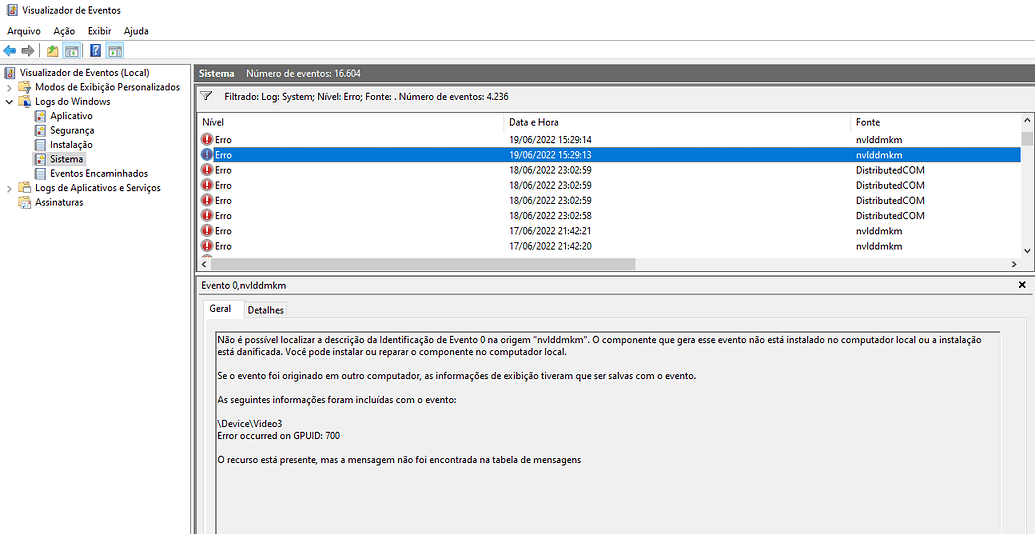Open Eventos Encaminhados log

click(x=99, y=174)
